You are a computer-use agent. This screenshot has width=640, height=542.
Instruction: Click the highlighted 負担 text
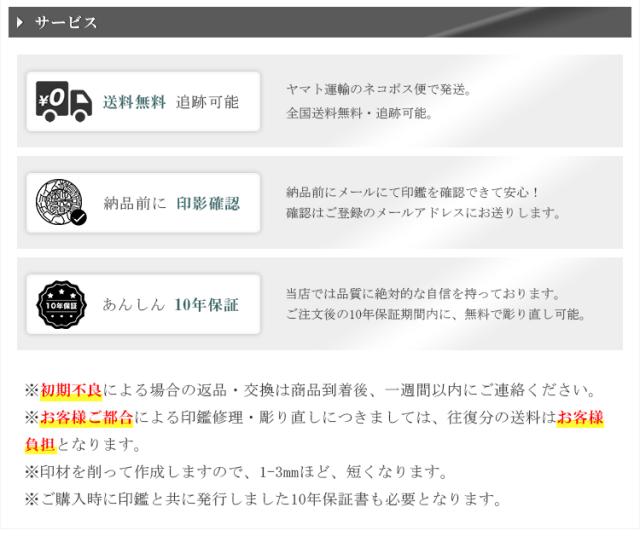(x=40, y=444)
